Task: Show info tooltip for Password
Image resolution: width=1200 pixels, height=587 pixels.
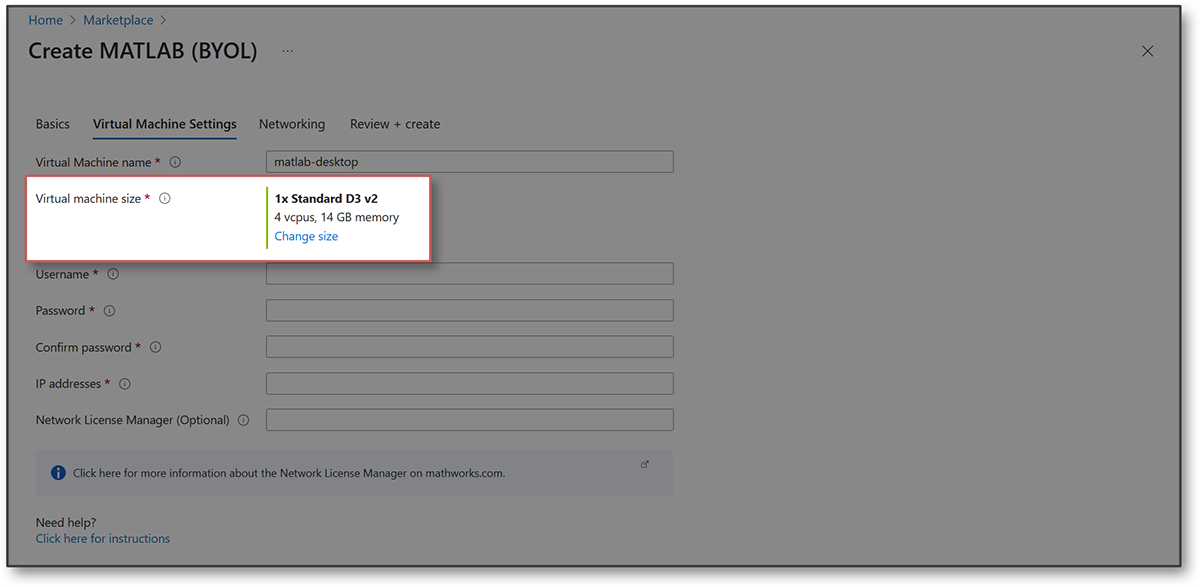Action: point(109,311)
